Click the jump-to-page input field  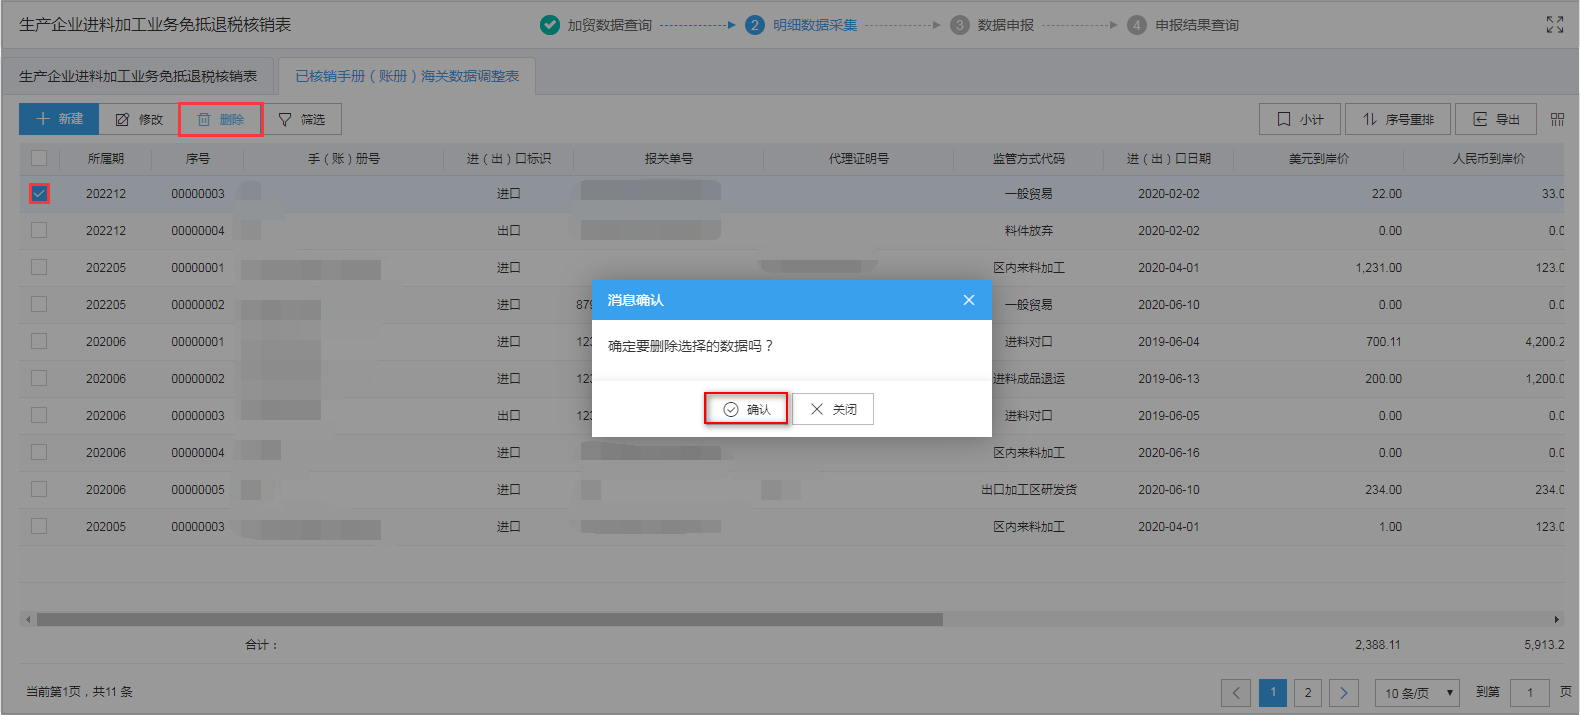(x=1530, y=692)
